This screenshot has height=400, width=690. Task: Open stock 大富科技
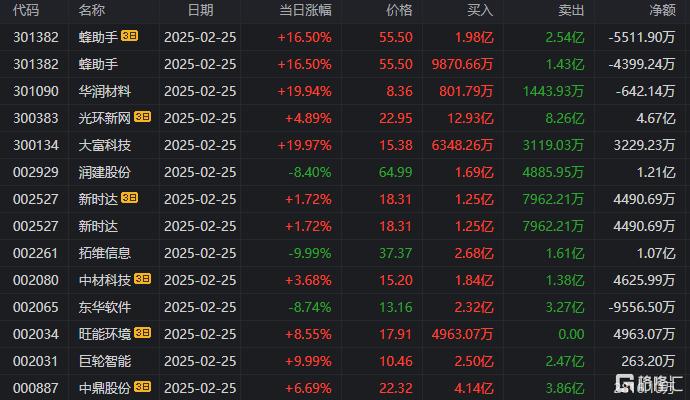tap(105, 145)
